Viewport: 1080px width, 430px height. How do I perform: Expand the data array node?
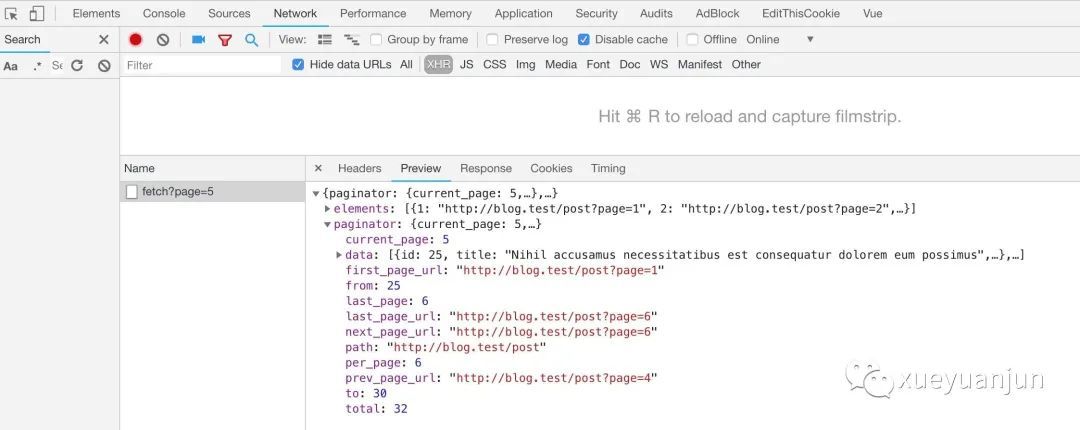click(x=340, y=256)
